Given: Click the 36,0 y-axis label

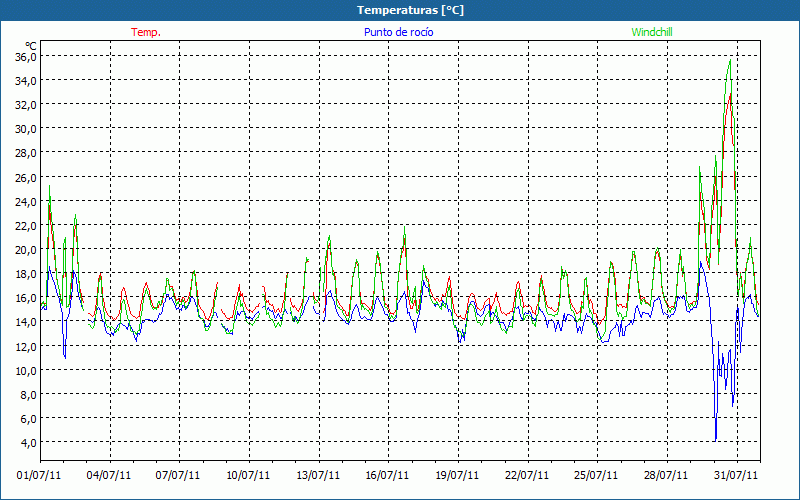Looking at the screenshot, I should [25, 56].
